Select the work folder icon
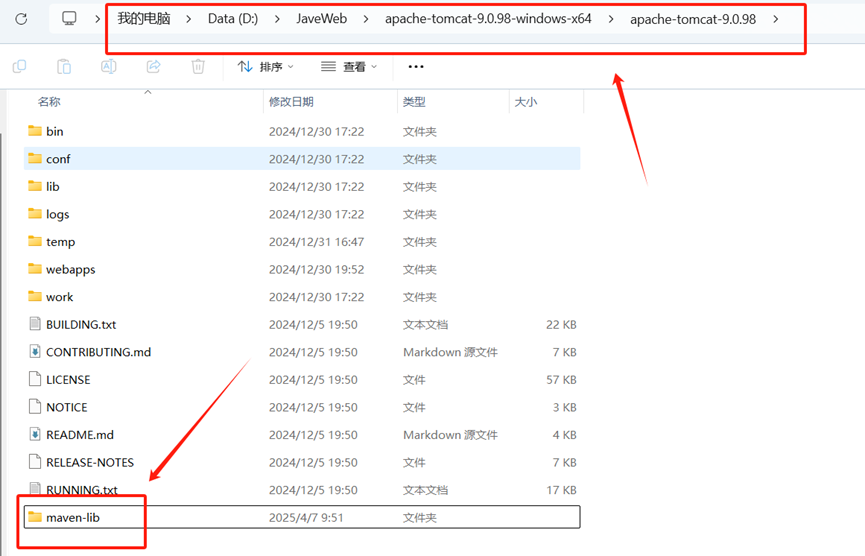The width and height of the screenshot is (865, 556). (x=35, y=296)
